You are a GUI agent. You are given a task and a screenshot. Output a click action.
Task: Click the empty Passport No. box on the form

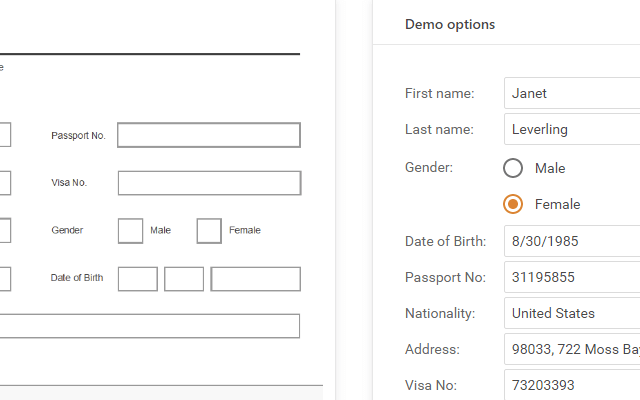(209, 135)
